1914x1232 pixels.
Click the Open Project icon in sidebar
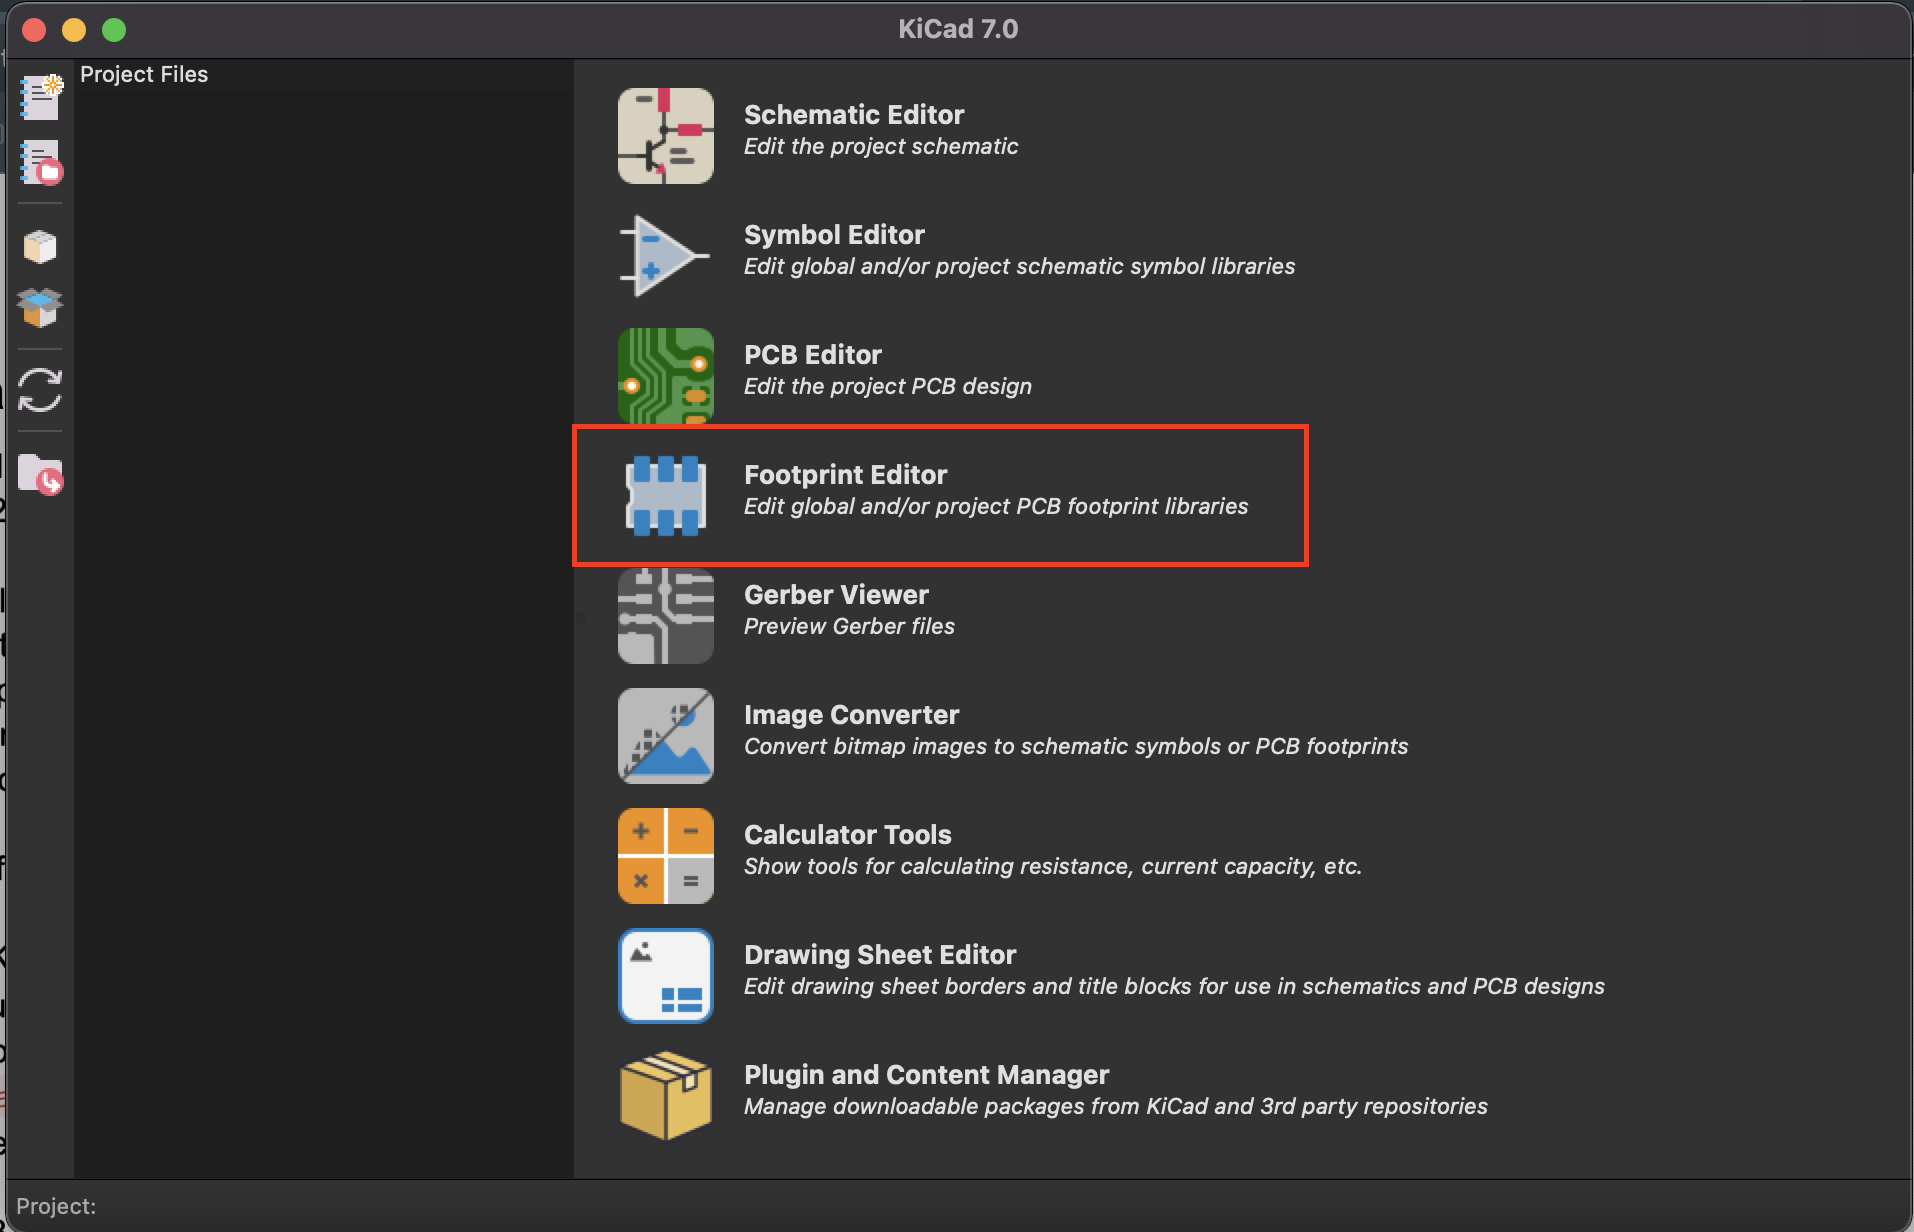point(41,162)
